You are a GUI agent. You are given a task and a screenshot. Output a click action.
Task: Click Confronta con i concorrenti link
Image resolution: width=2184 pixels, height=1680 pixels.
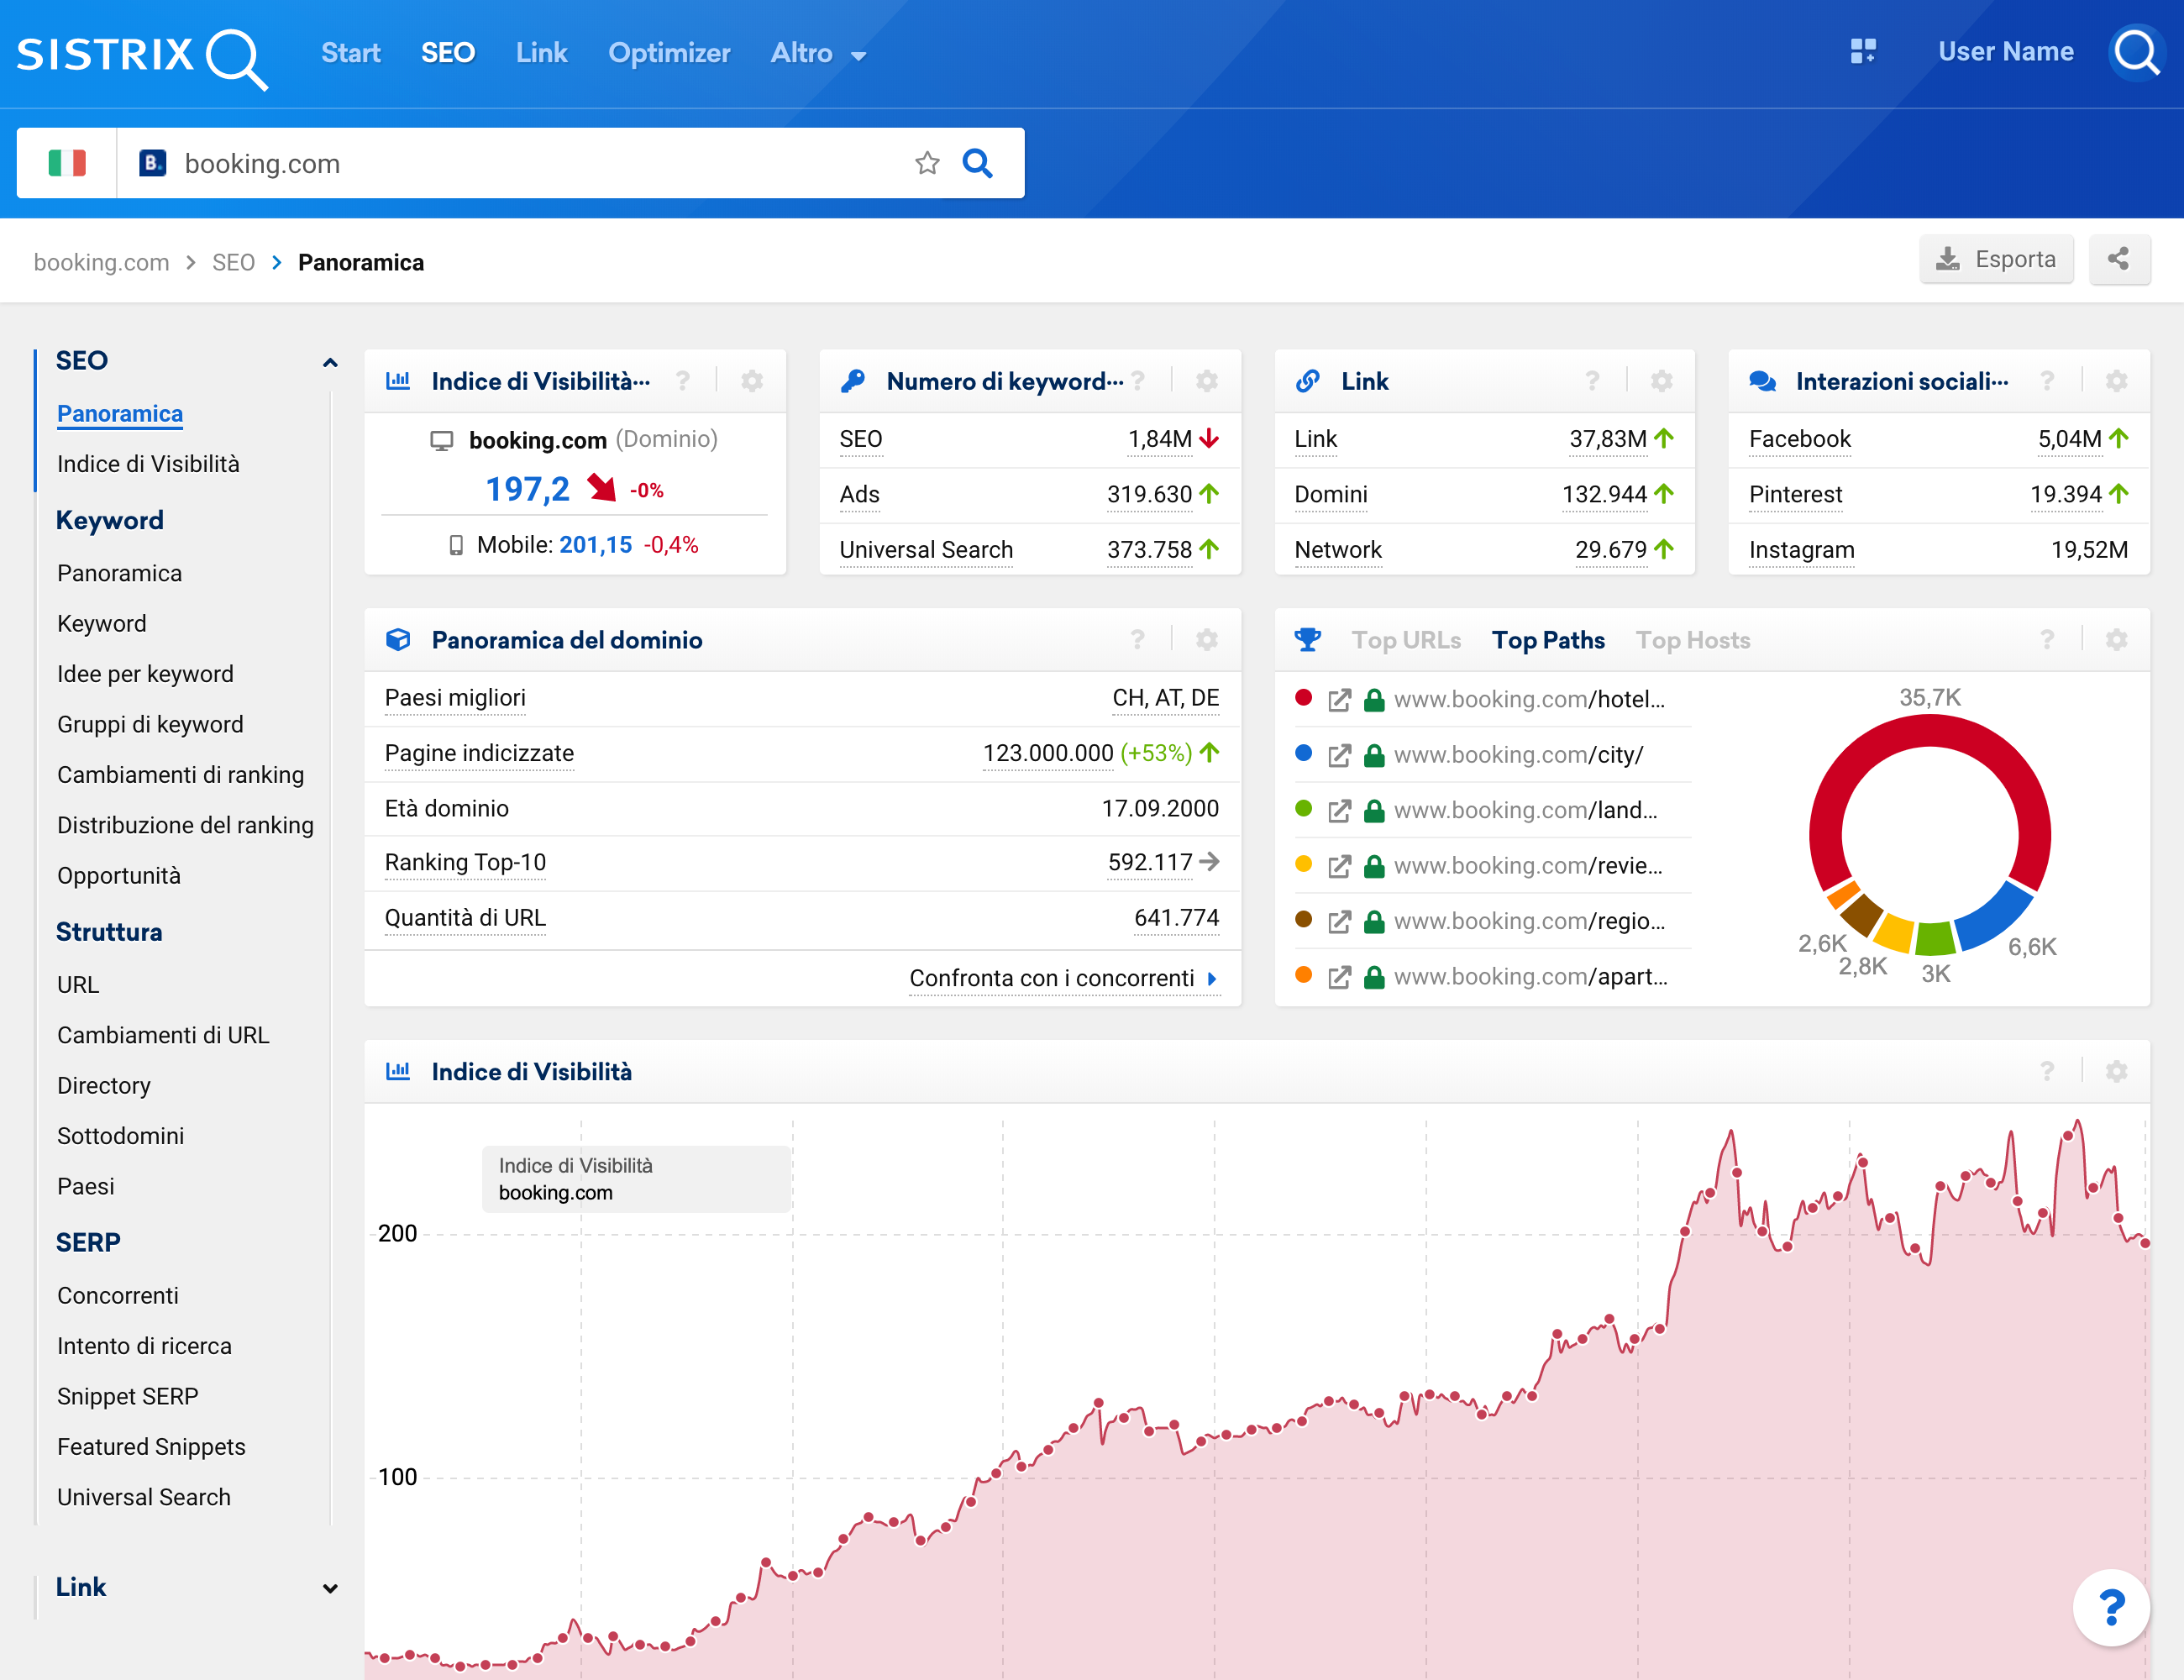(x=1064, y=978)
